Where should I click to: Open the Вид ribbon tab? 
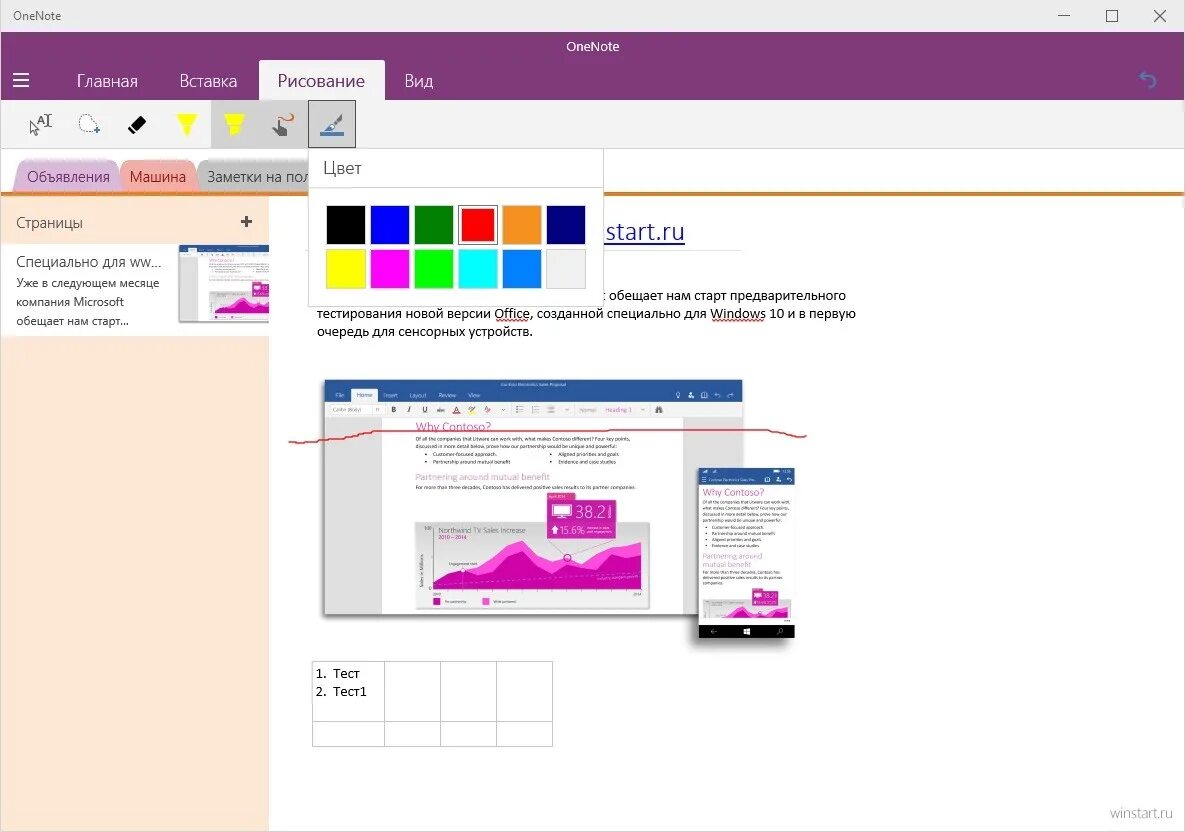coord(418,80)
